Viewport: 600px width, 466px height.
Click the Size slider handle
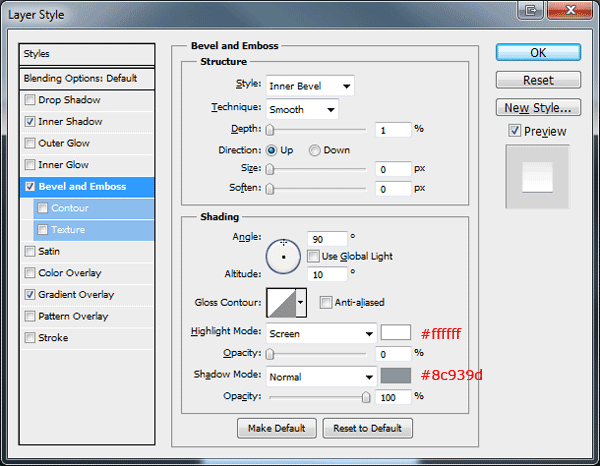pyautogui.click(x=270, y=169)
